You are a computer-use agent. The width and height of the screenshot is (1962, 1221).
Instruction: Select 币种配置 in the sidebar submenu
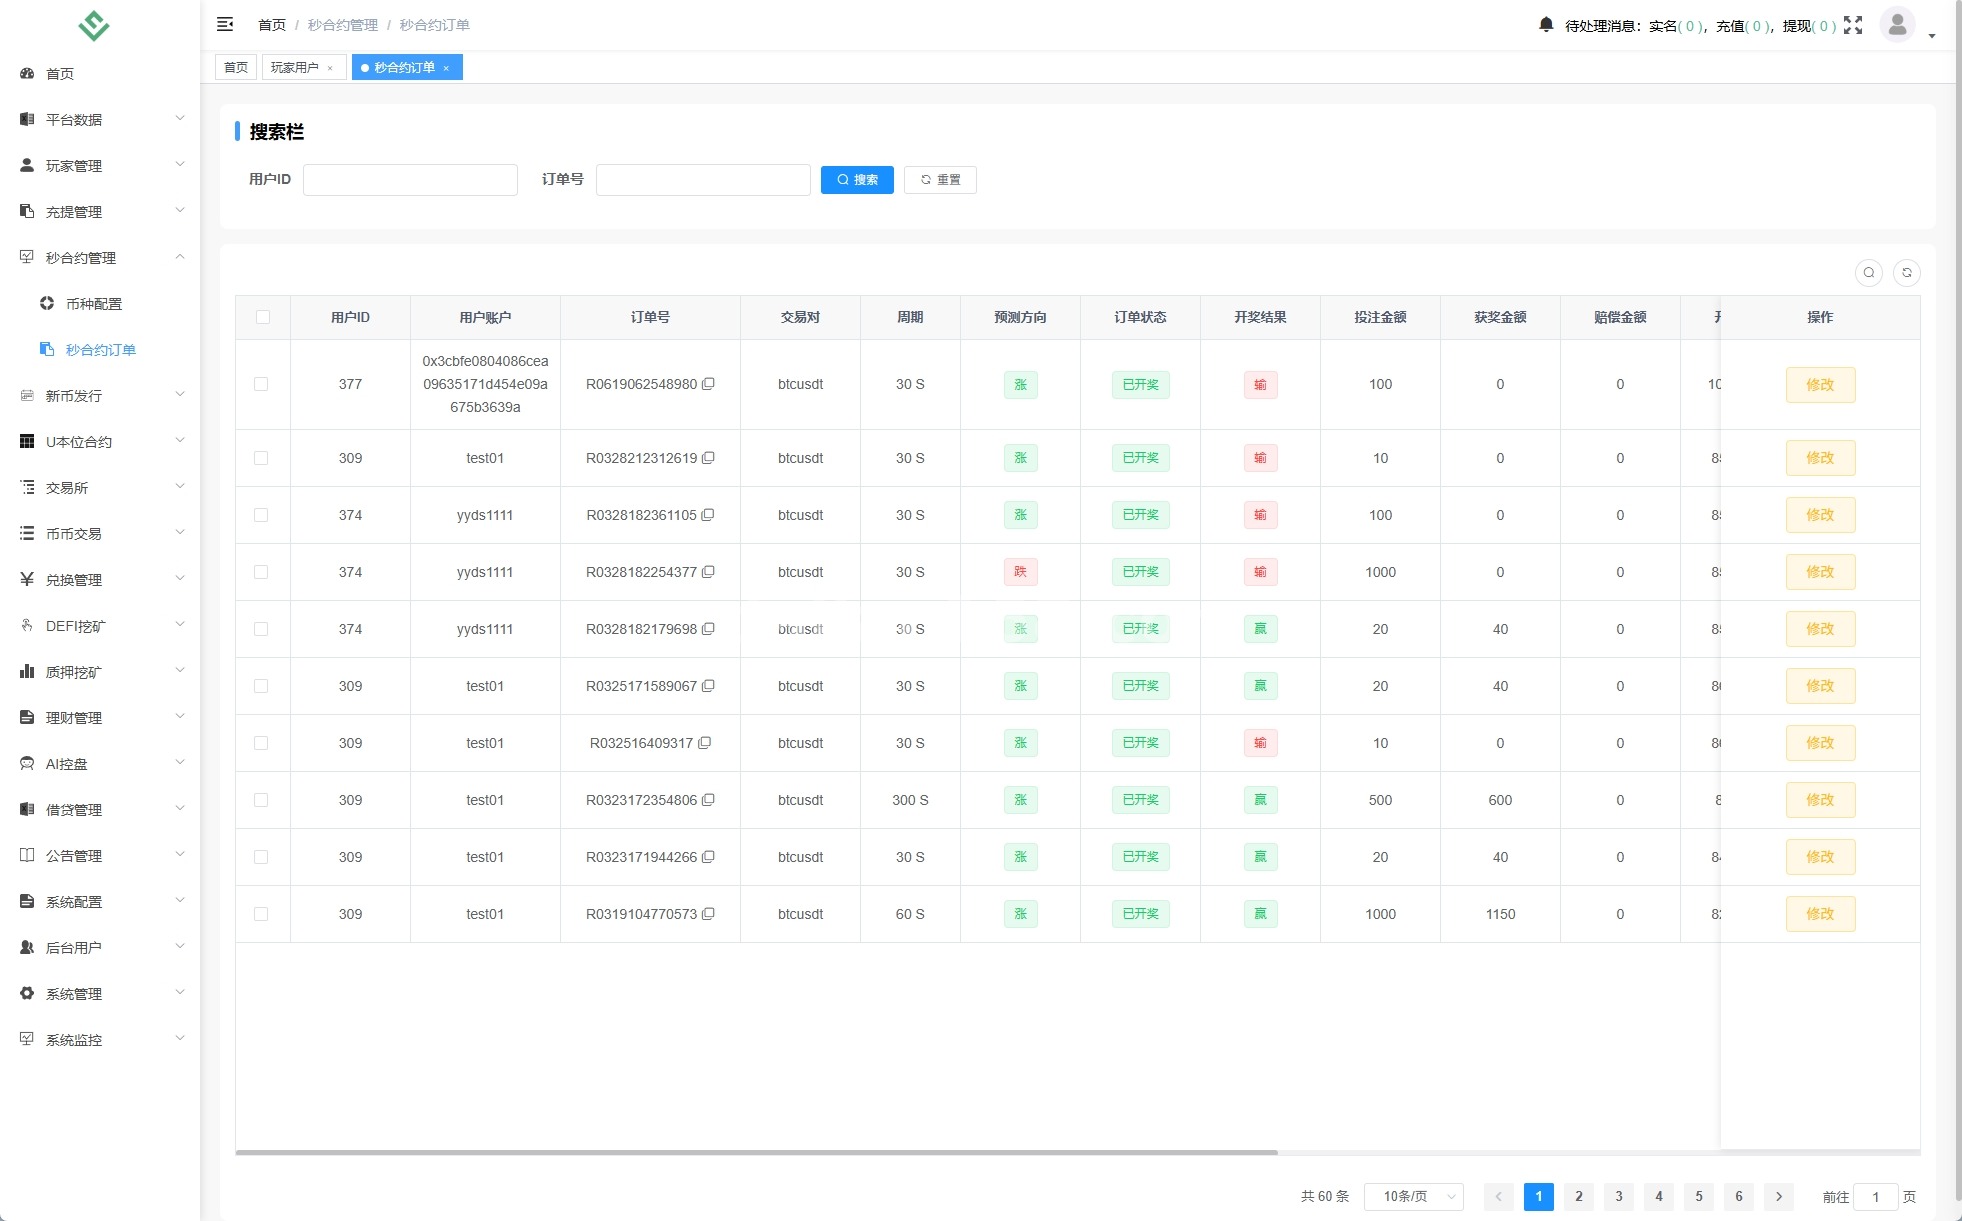pos(95,303)
